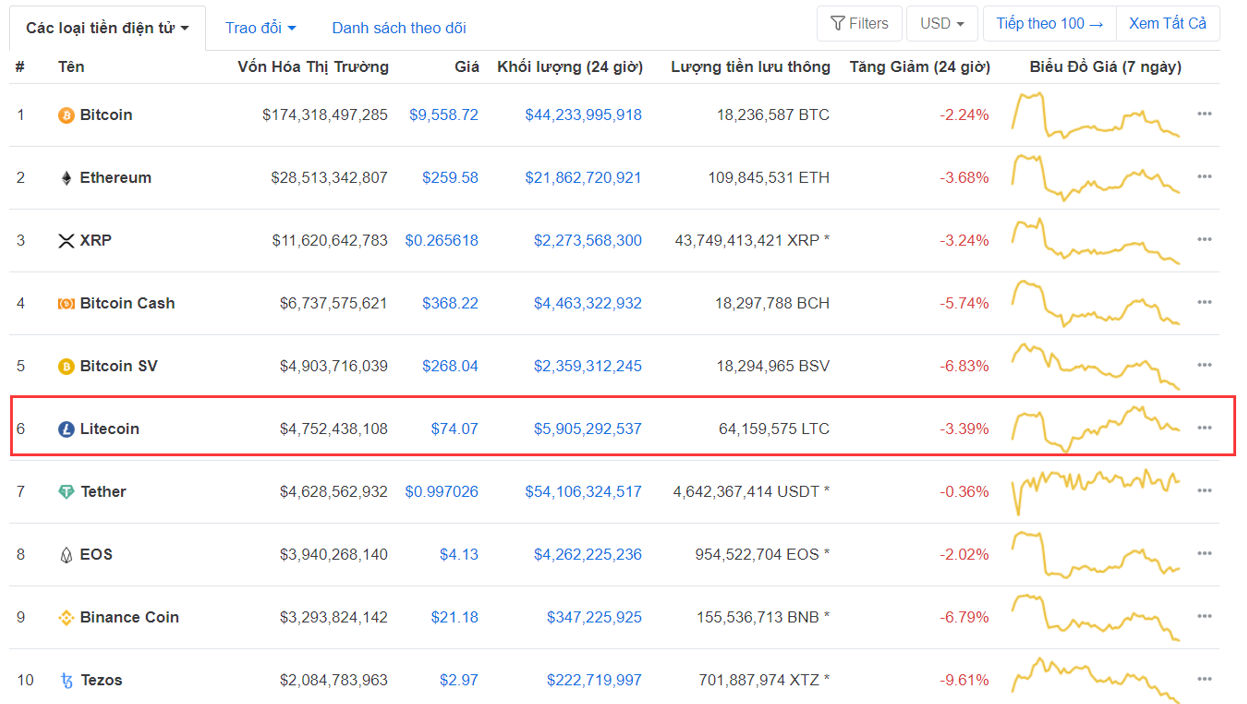Open the three-dot menu for Tether row

click(x=1204, y=491)
